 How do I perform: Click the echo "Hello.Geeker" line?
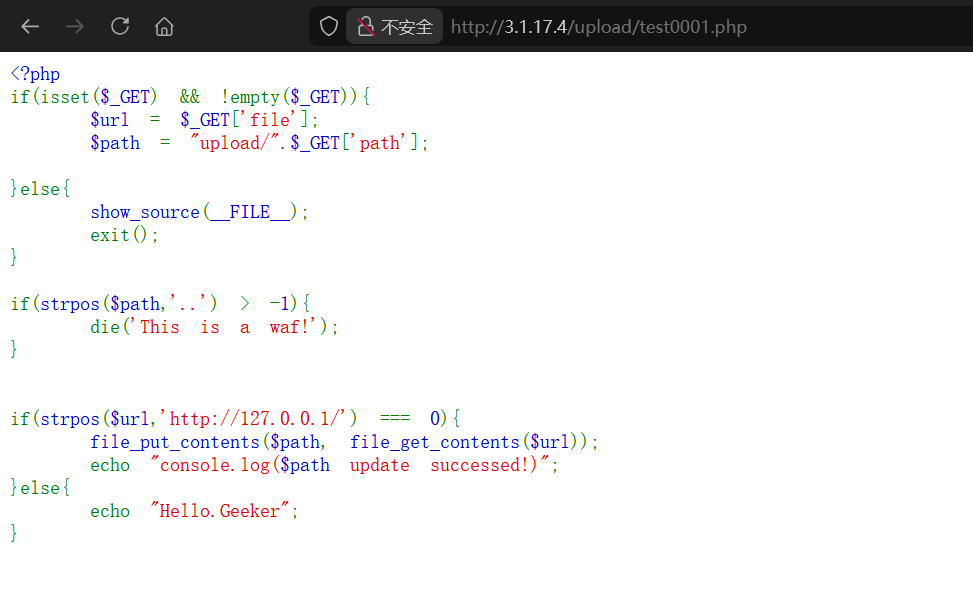194,511
